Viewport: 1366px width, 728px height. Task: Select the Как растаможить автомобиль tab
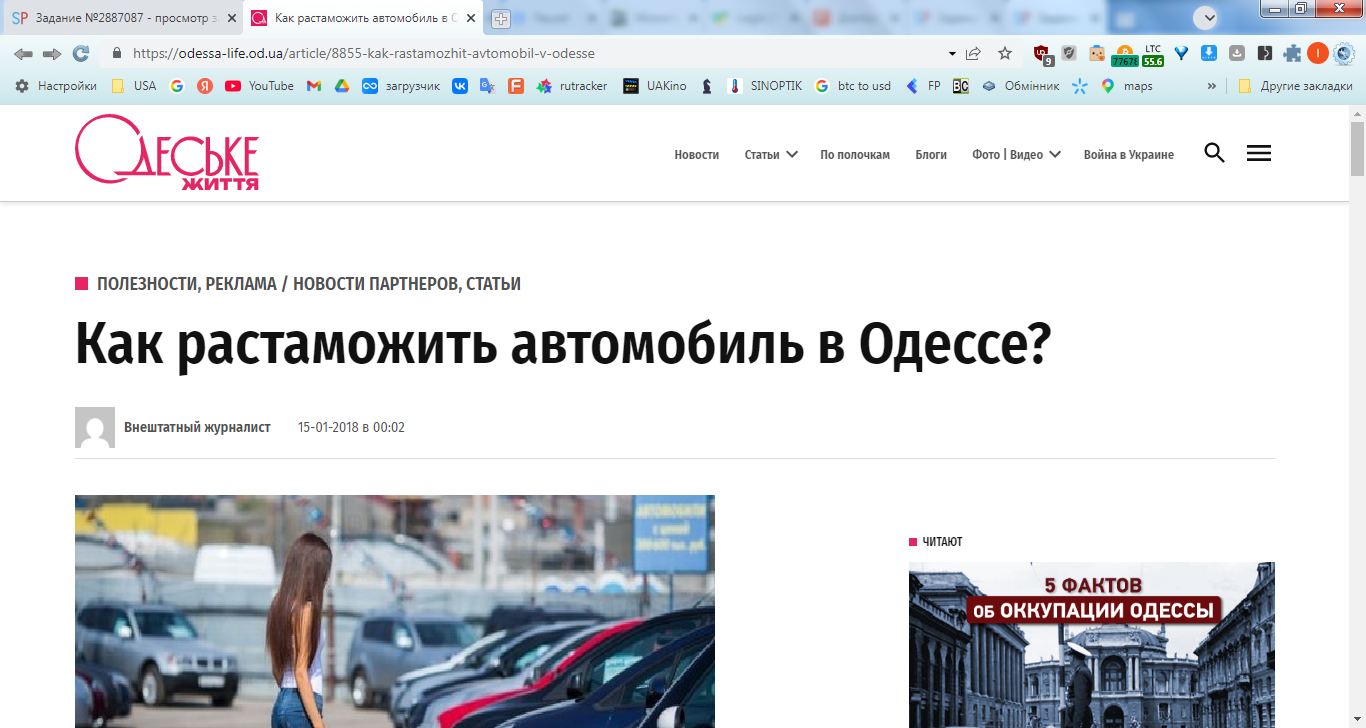(x=363, y=18)
